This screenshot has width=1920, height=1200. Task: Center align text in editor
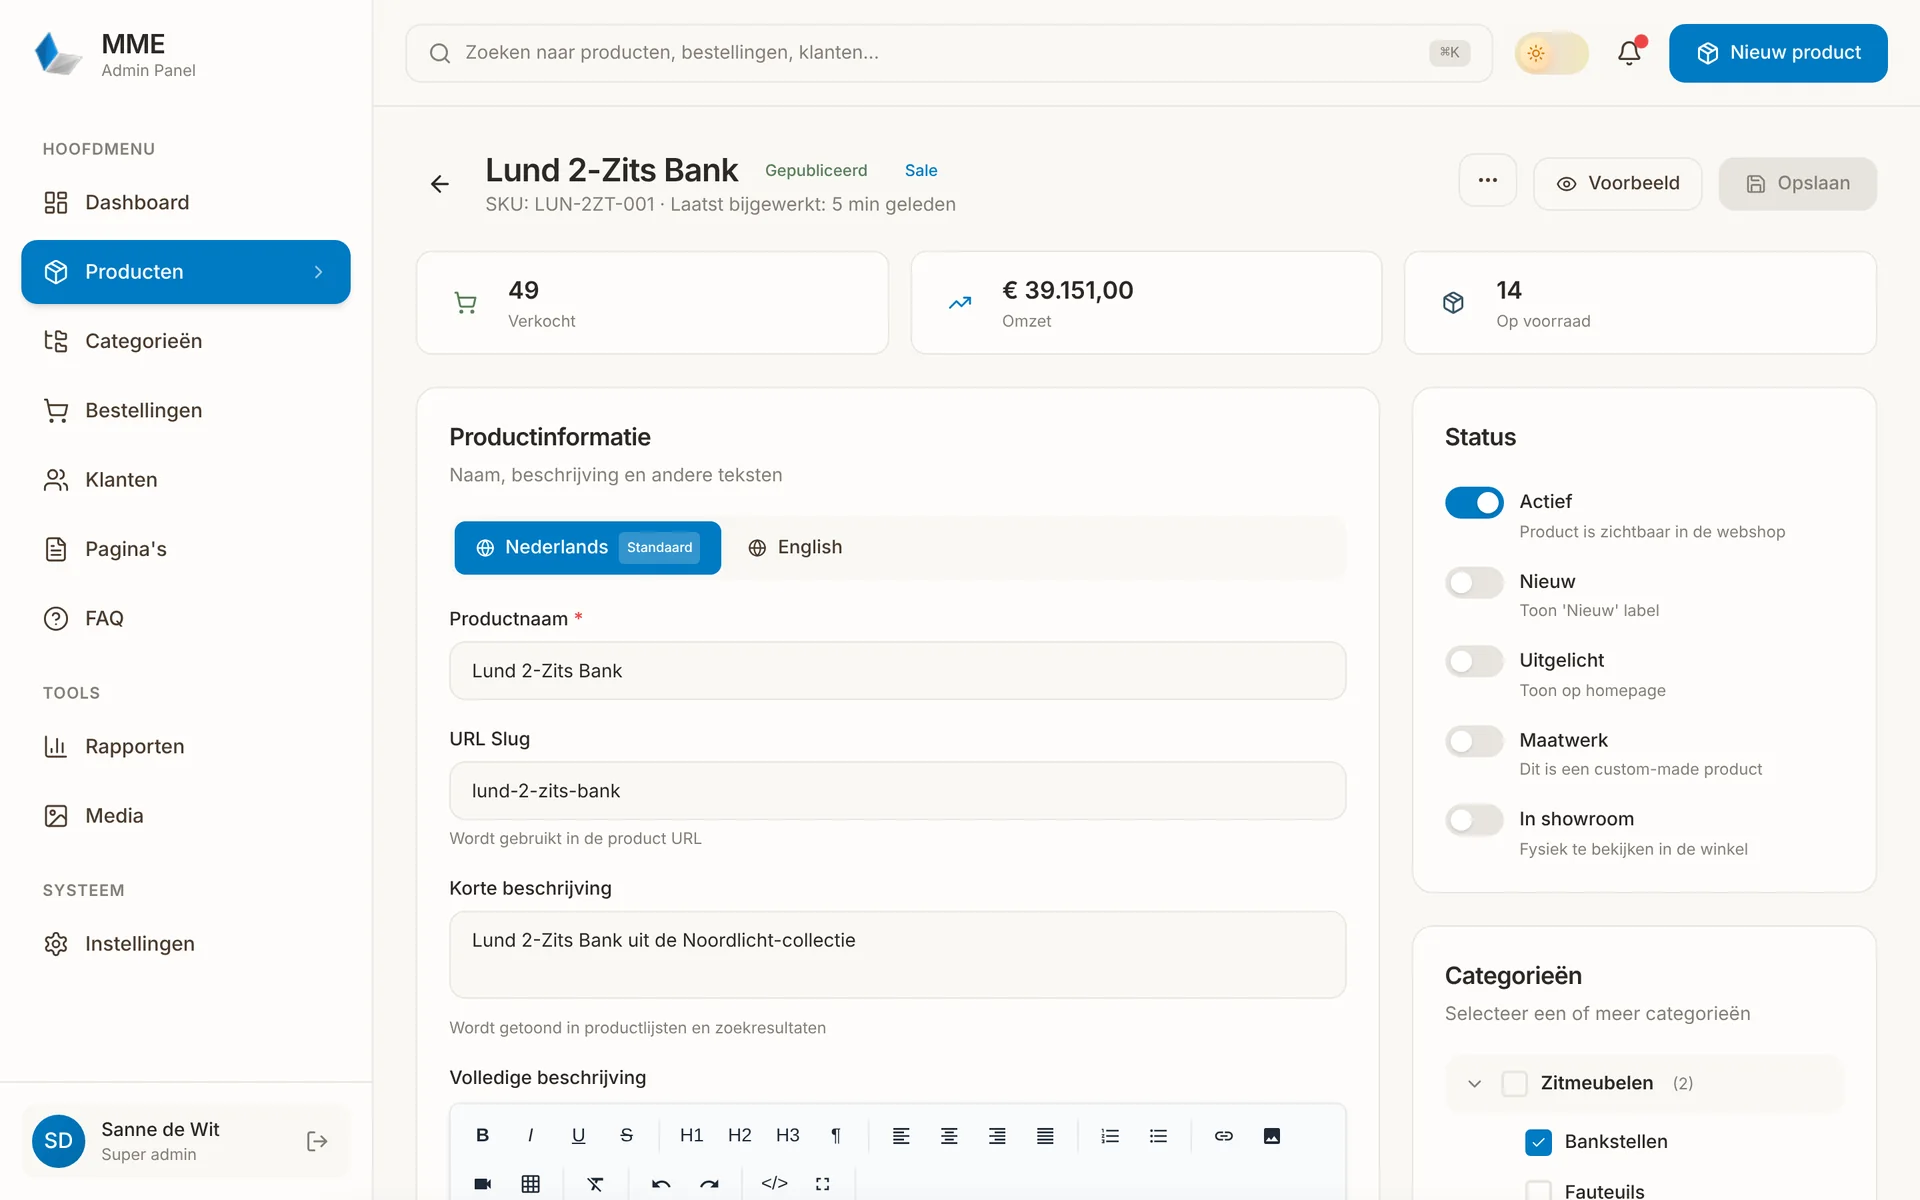[x=949, y=1135]
